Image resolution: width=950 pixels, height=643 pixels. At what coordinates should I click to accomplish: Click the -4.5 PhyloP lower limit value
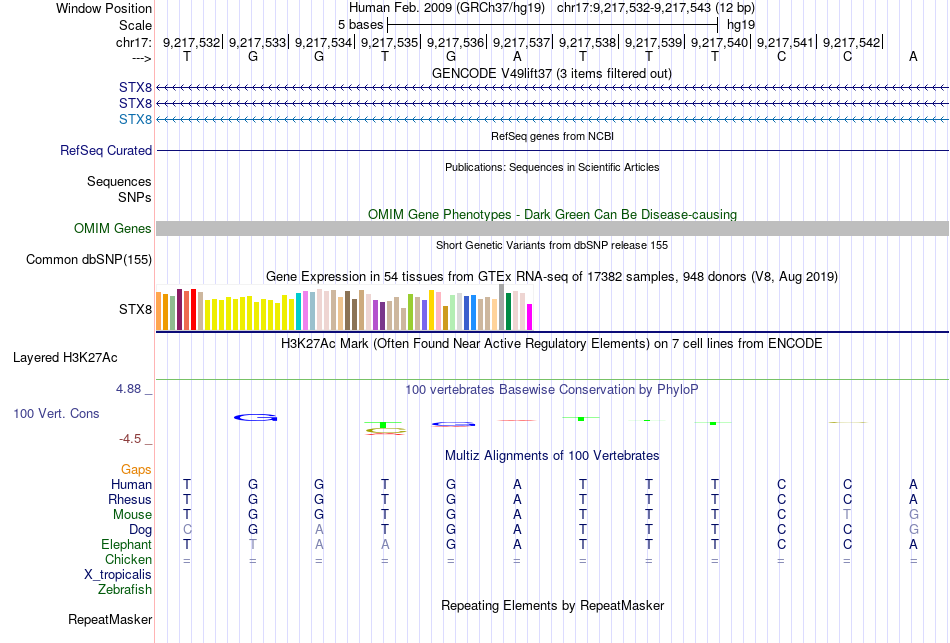[130, 439]
